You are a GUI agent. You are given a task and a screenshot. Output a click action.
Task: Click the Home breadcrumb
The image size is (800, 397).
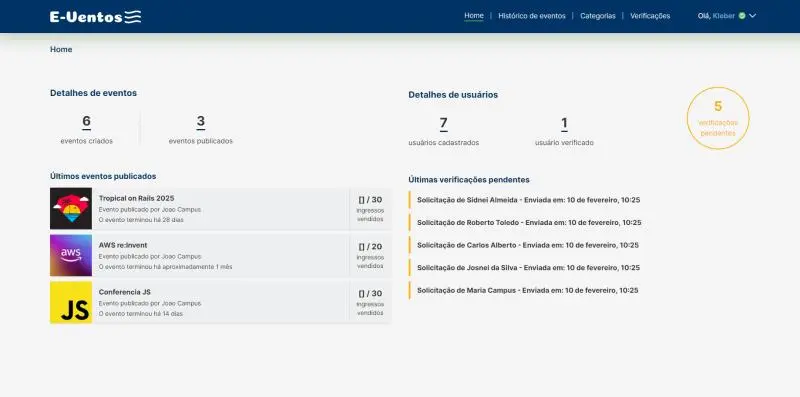click(x=61, y=49)
